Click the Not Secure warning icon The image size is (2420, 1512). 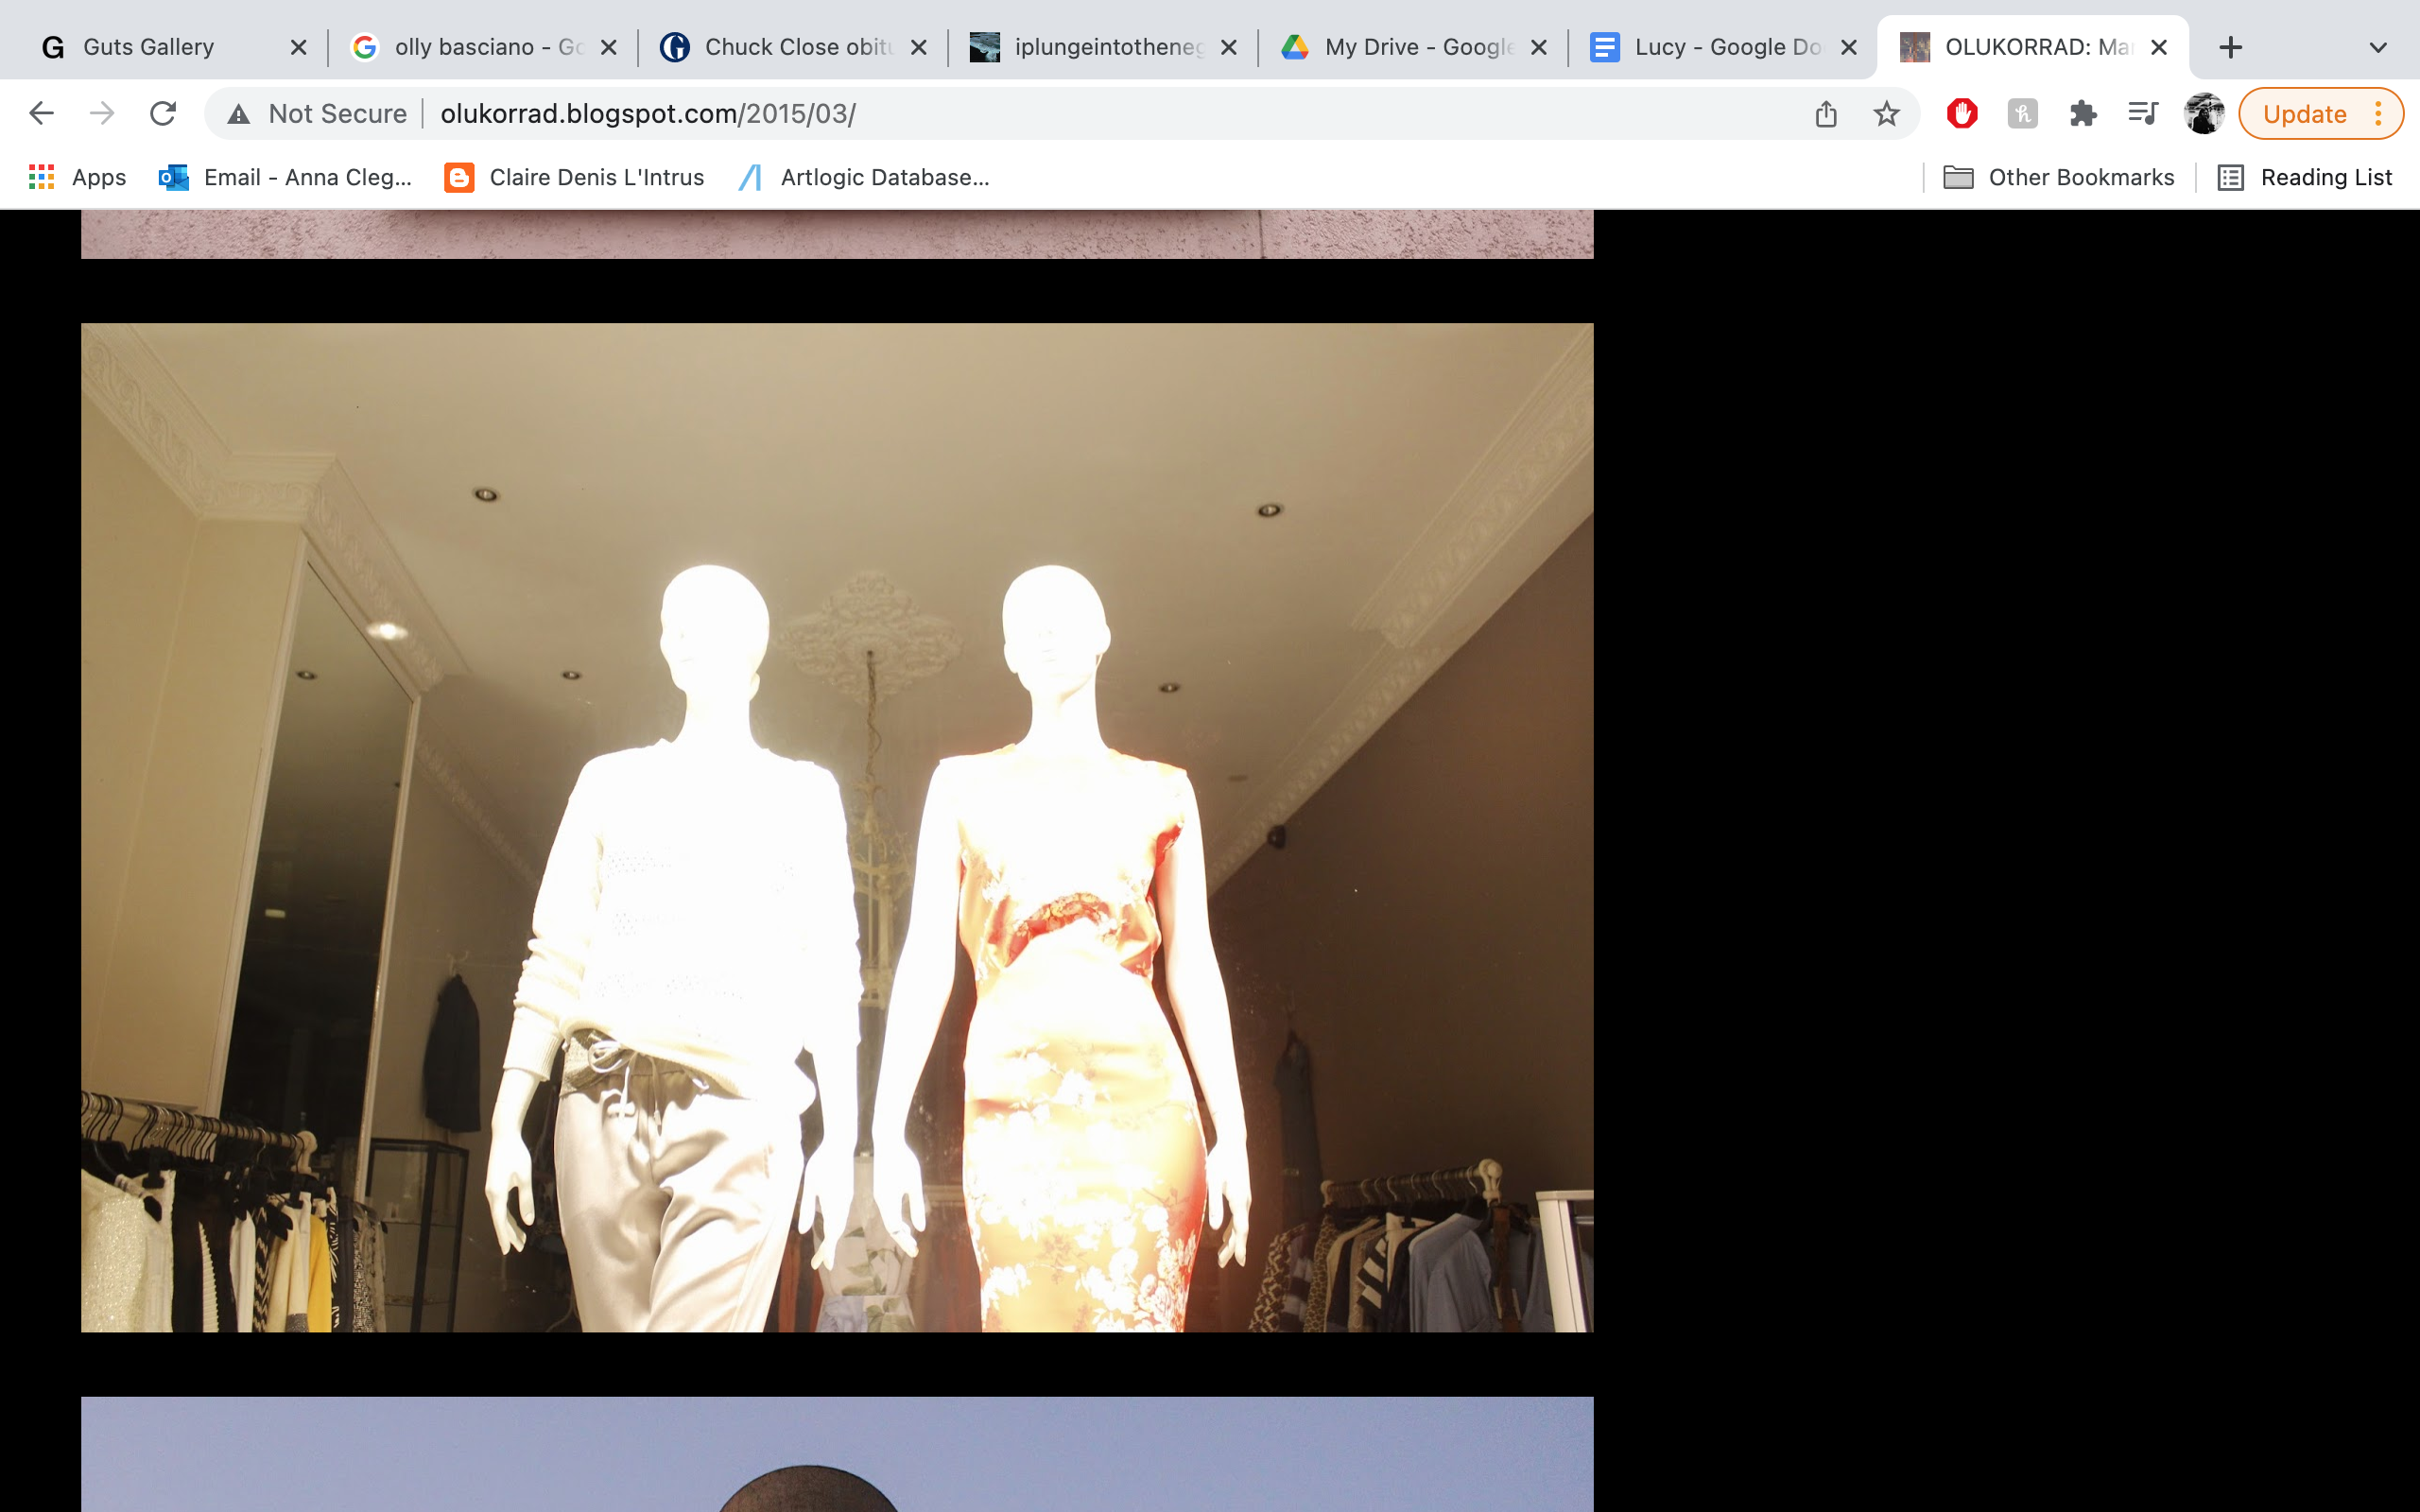[238, 114]
